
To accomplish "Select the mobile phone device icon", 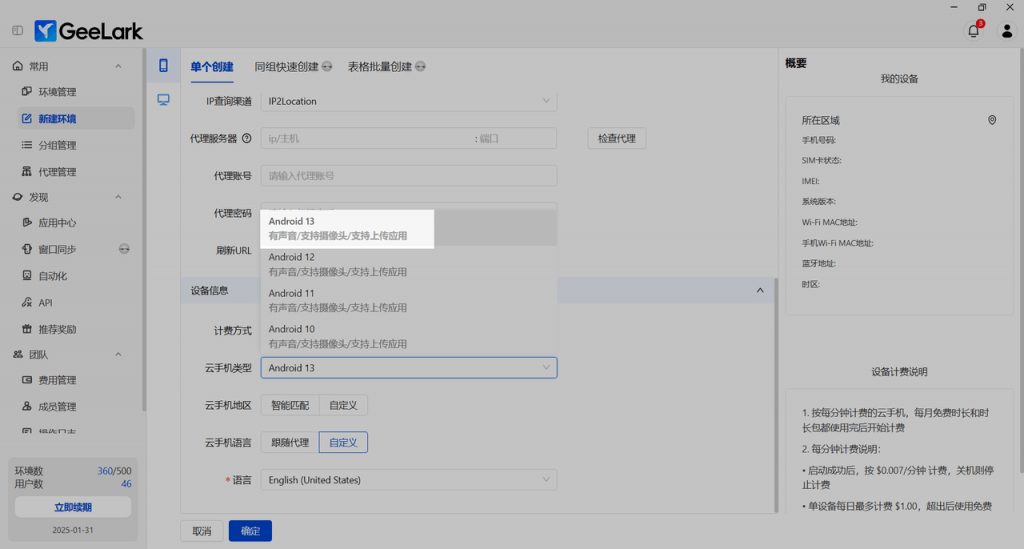I will pos(163,66).
